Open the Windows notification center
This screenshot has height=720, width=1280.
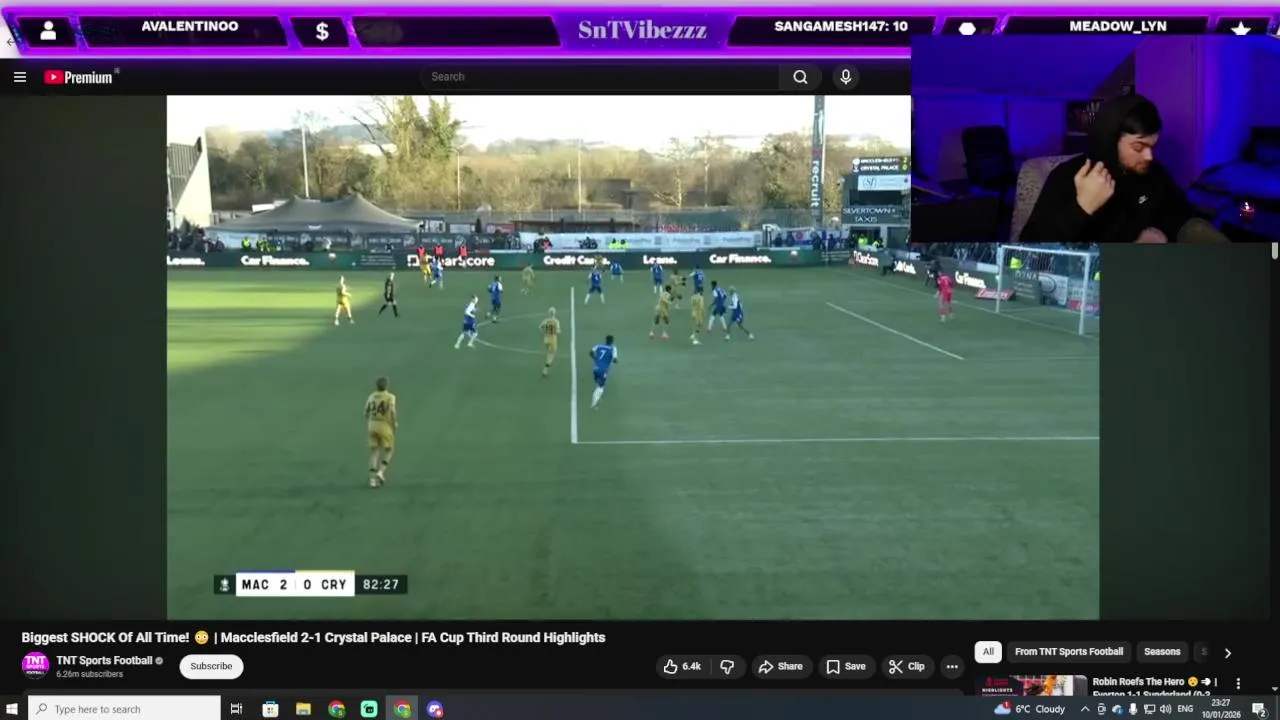pyautogui.click(x=1259, y=709)
